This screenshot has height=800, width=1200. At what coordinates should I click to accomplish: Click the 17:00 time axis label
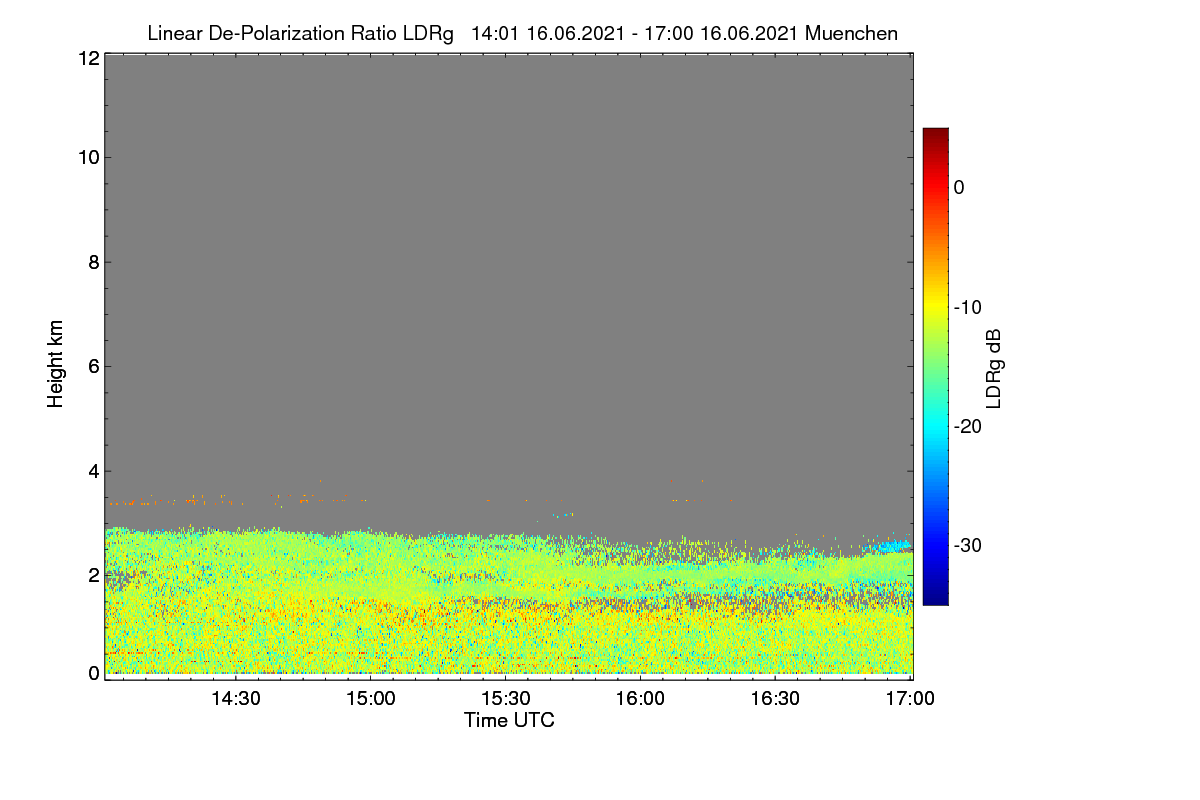pyautogui.click(x=910, y=699)
